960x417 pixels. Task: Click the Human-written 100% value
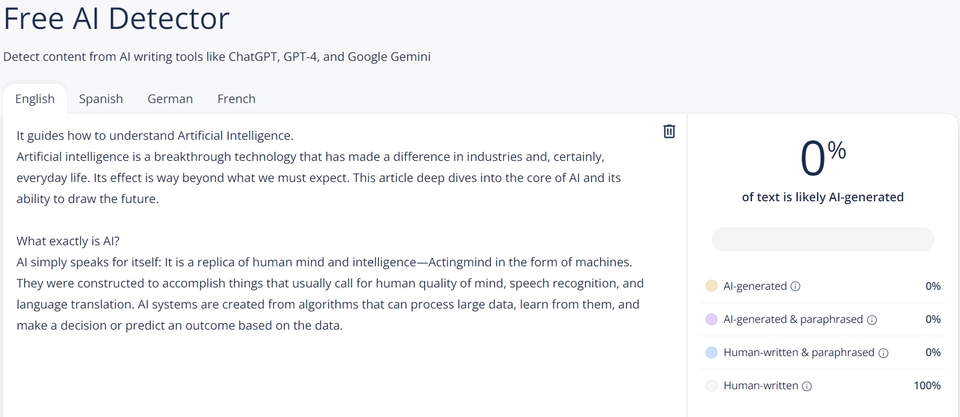point(927,386)
